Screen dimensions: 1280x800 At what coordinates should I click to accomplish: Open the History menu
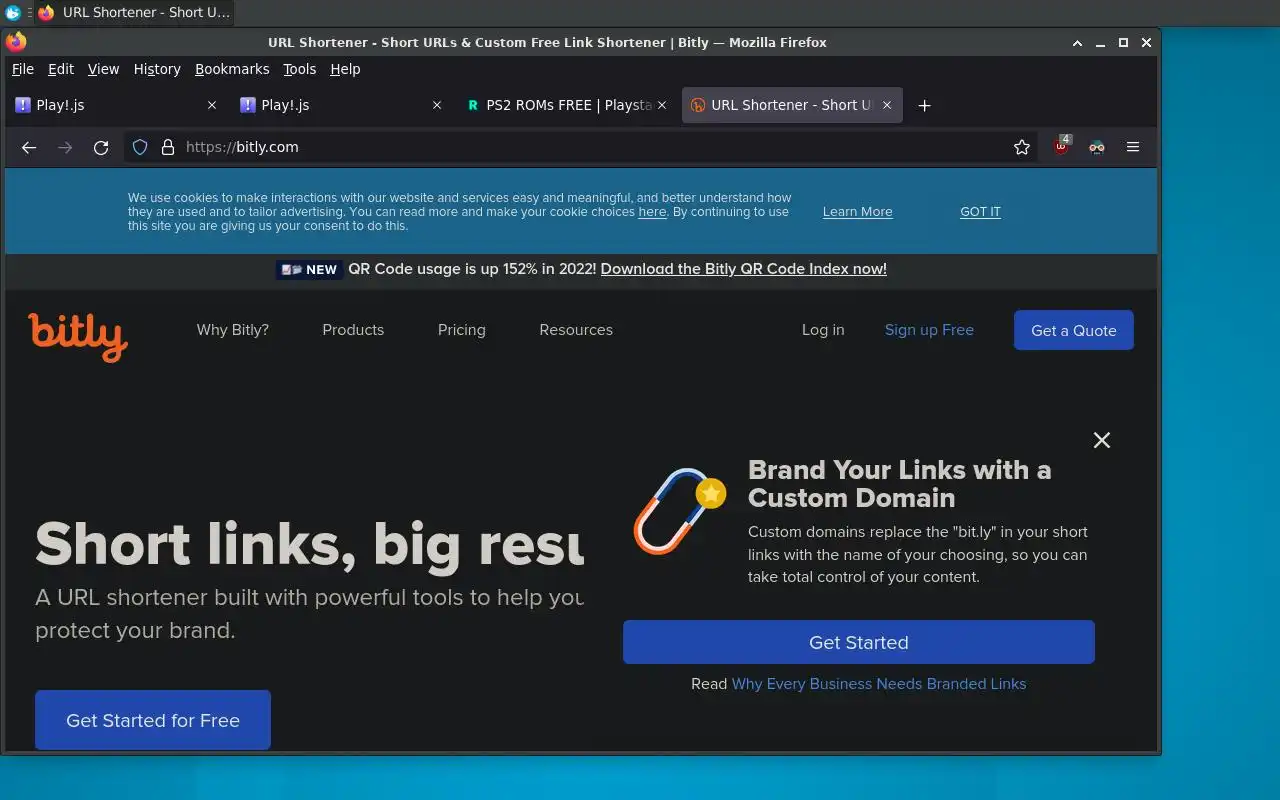pyautogui.click(x=157, y=69)
